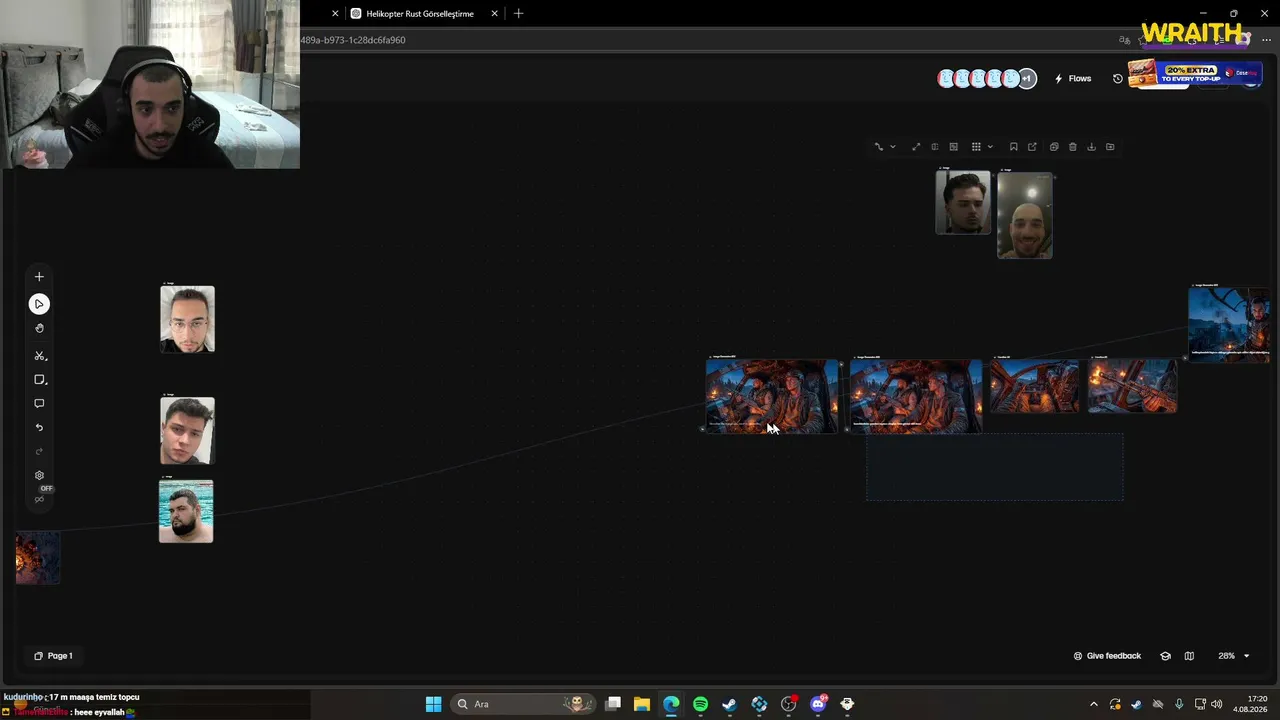Screen dimensions: 1280x720
Task: Open the Flows menu
Action: click(1073, 79)
